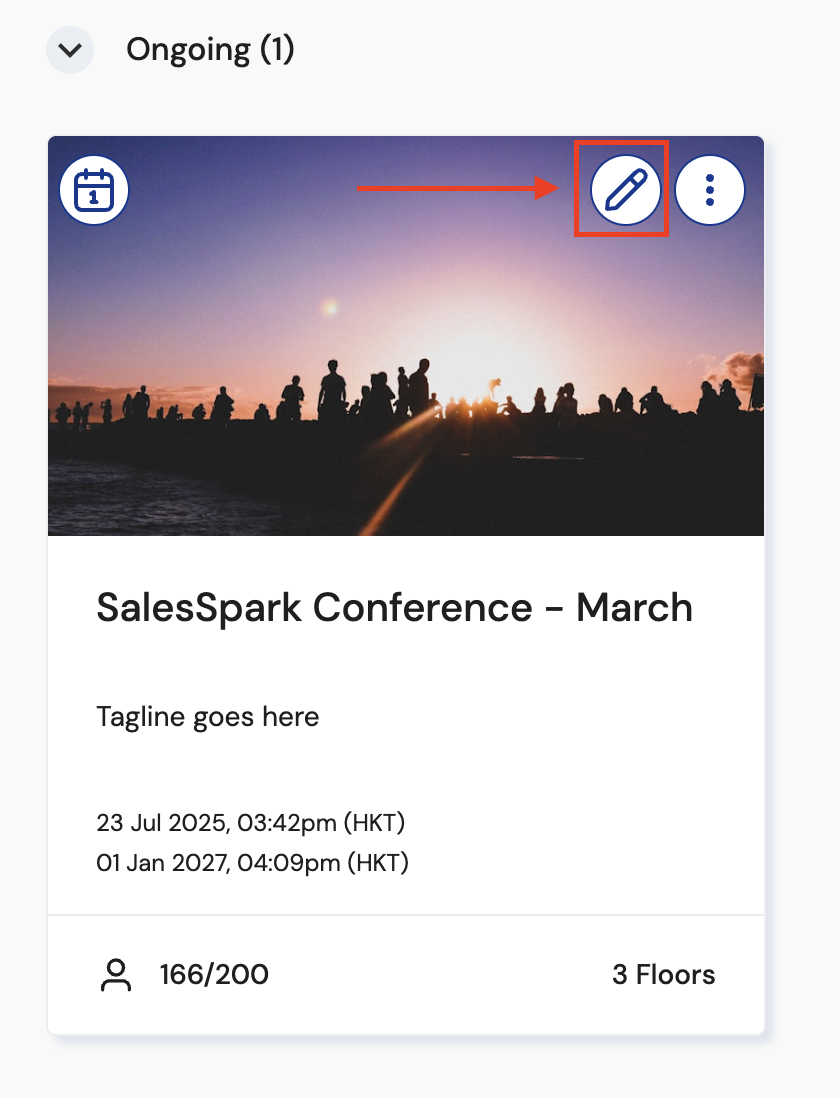840x1098 pixels.
Task: Click the divider line above attendee count
Action: [406, 915]
